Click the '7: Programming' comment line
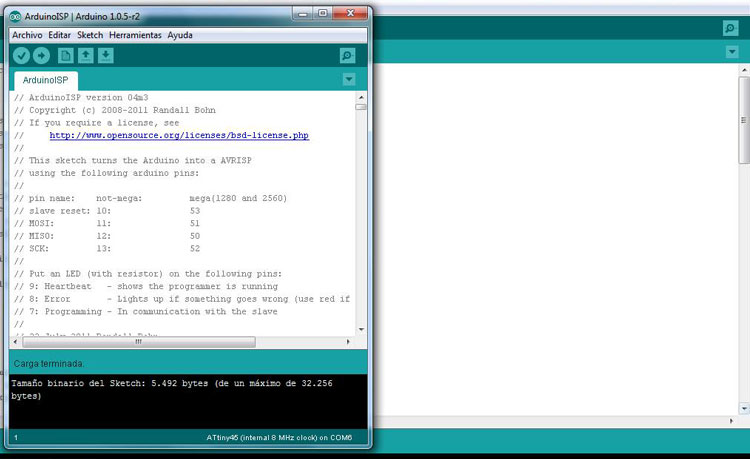 pyautogui.click(x=146, y=312)
